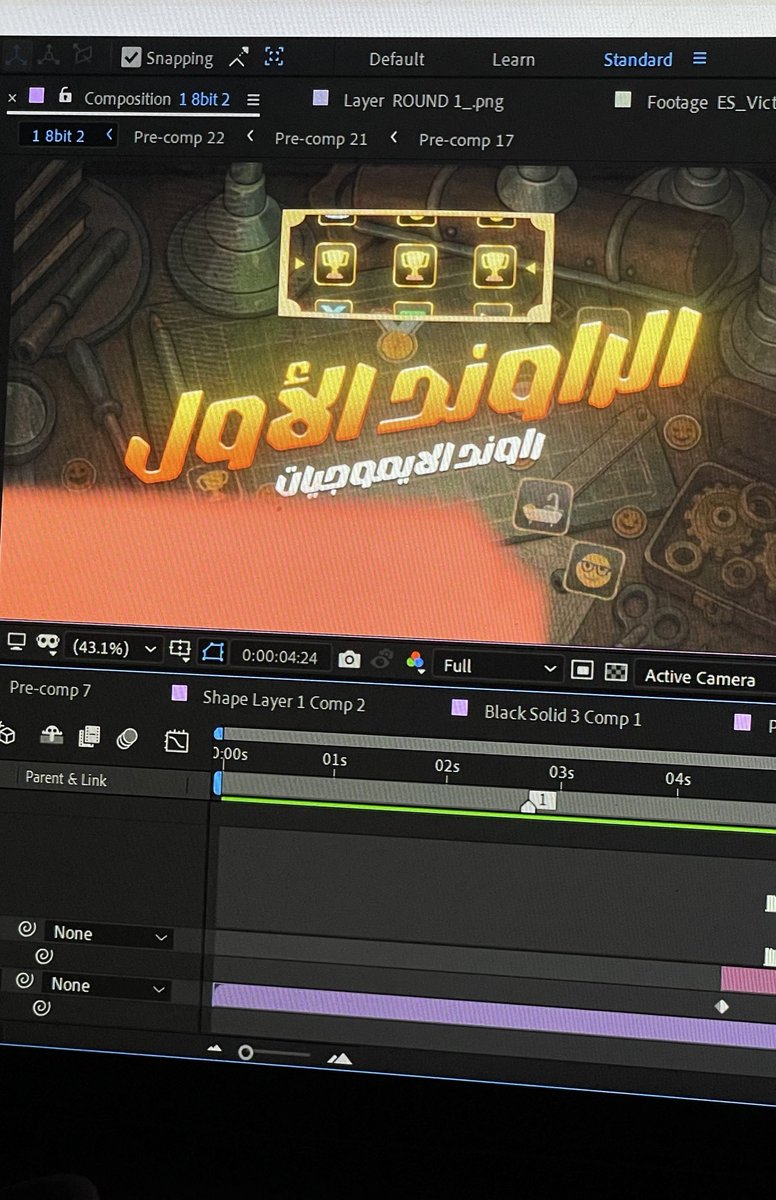This screenshot has width=776, height=1200.
Task: Switch to the Pre-comp 7 timeline tab
Action: pyautogui.click(x=50, y=688)
